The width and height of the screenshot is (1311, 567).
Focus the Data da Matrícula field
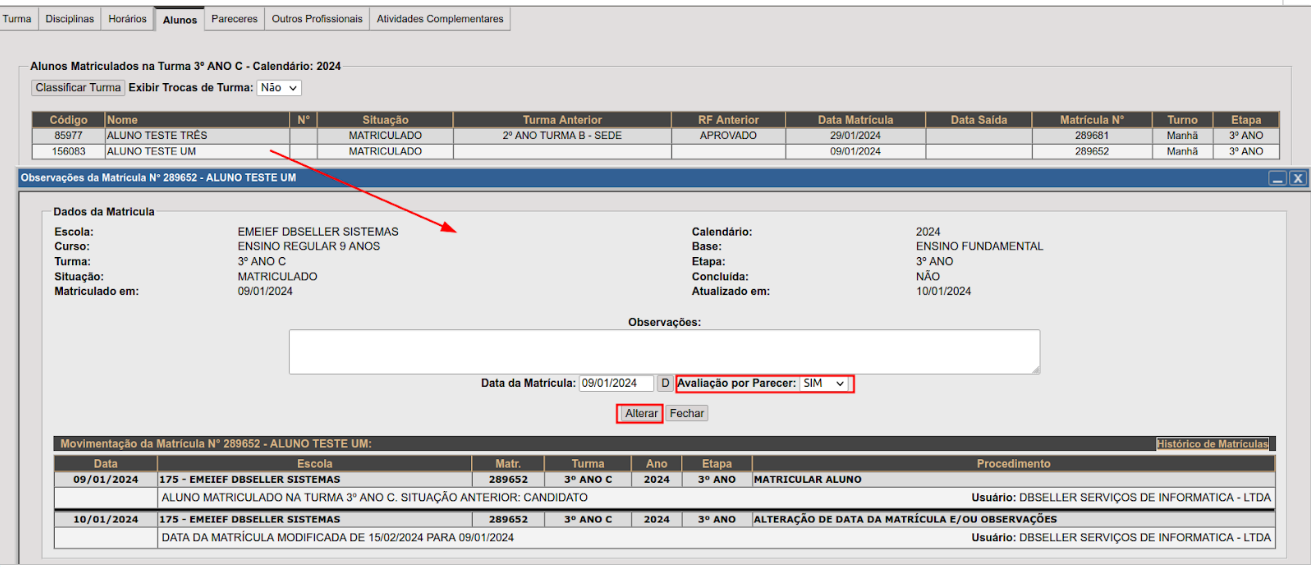click(616, 383)
